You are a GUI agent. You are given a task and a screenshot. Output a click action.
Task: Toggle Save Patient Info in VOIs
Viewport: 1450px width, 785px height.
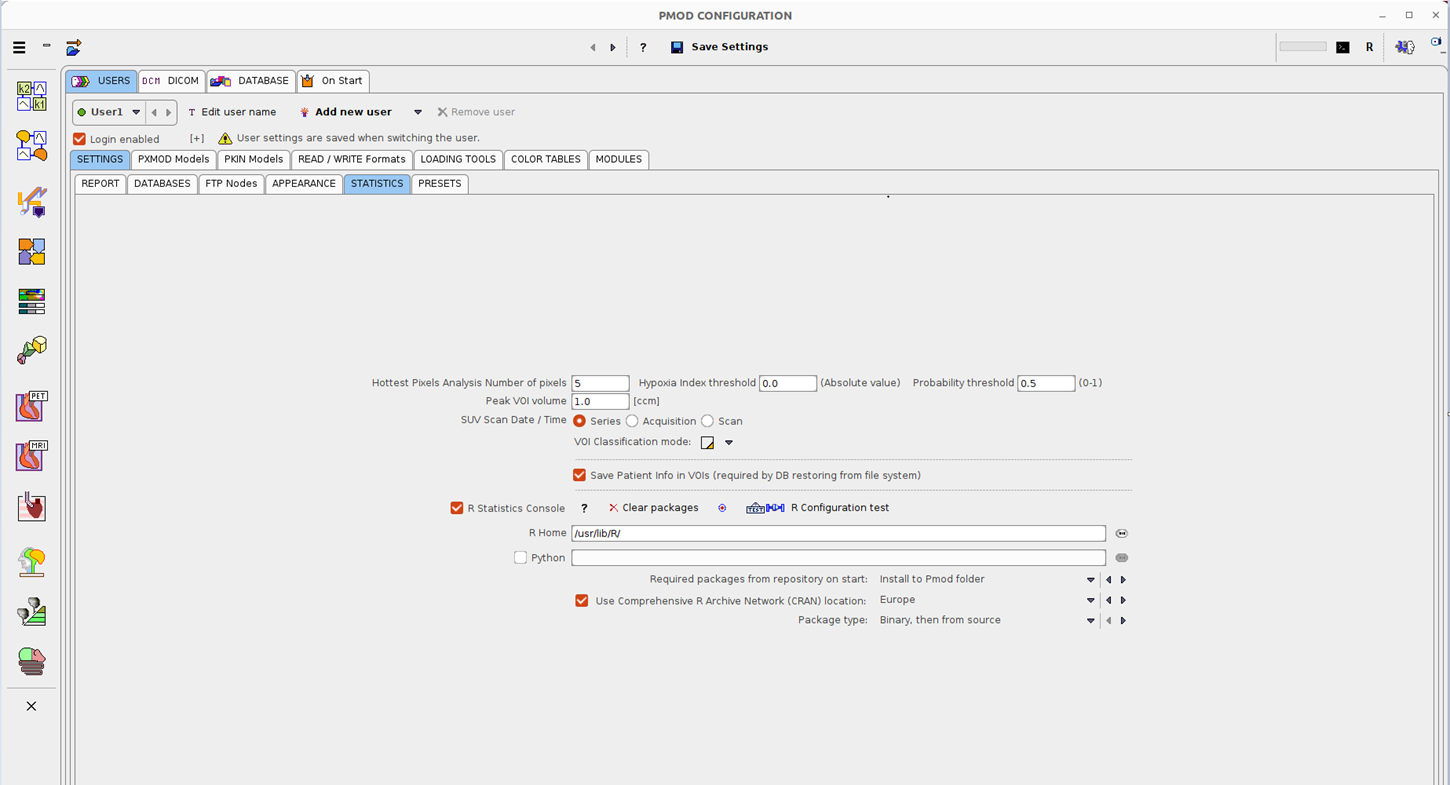click(x=579, y=475)
